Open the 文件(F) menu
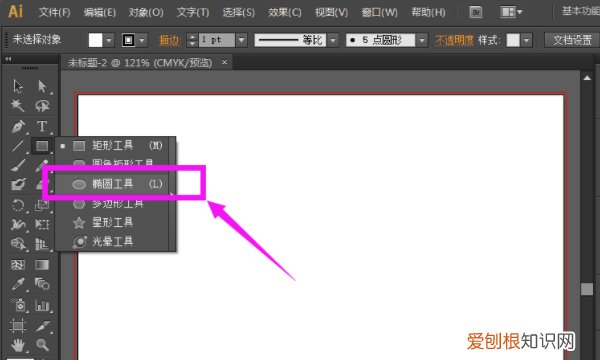Image resolution: width=600 pixels, height=360 pixels. [x=54, y=12]
